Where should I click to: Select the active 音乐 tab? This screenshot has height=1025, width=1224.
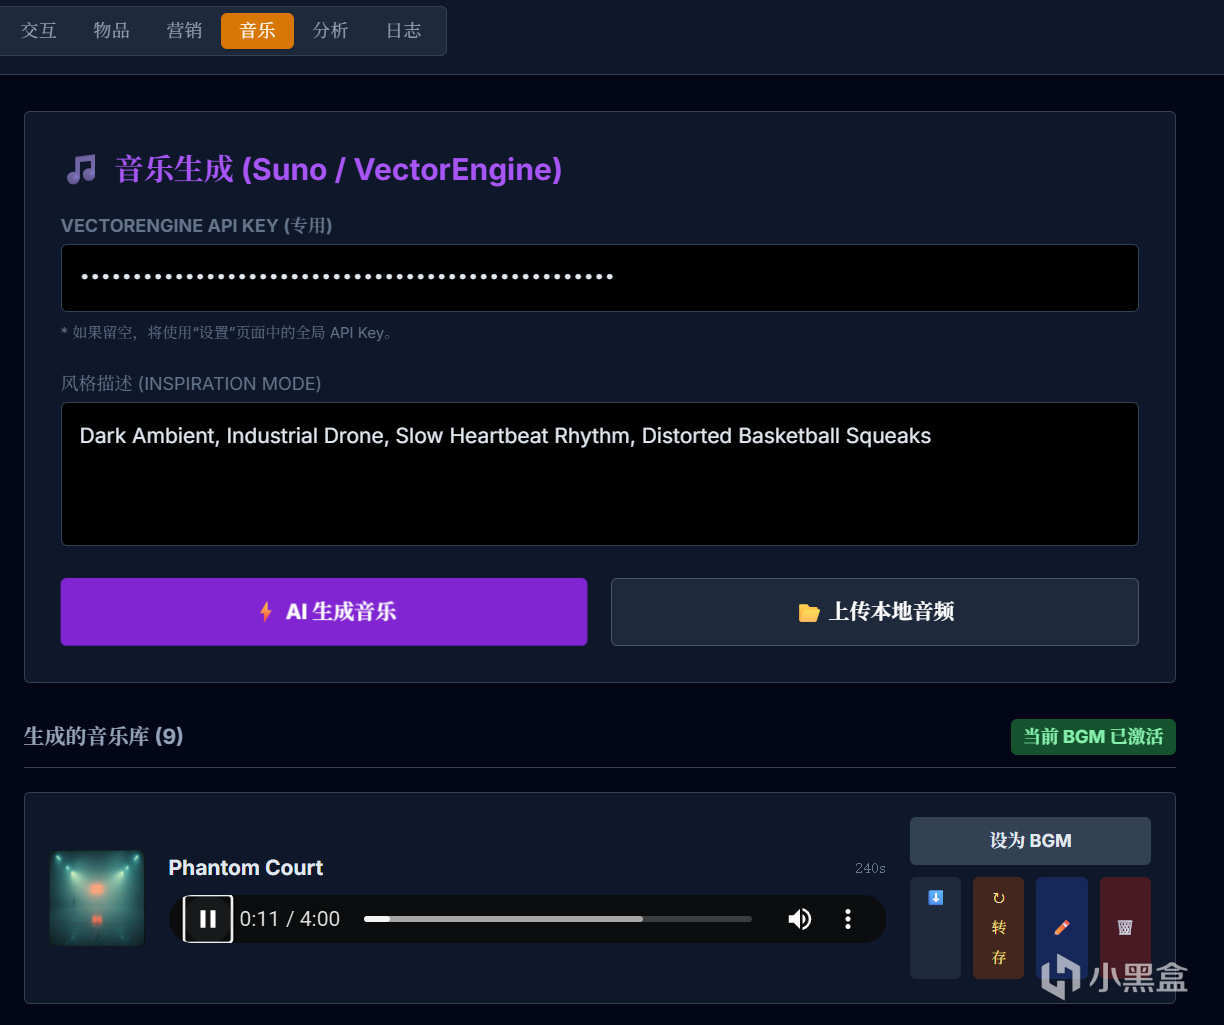pos(257,31)
